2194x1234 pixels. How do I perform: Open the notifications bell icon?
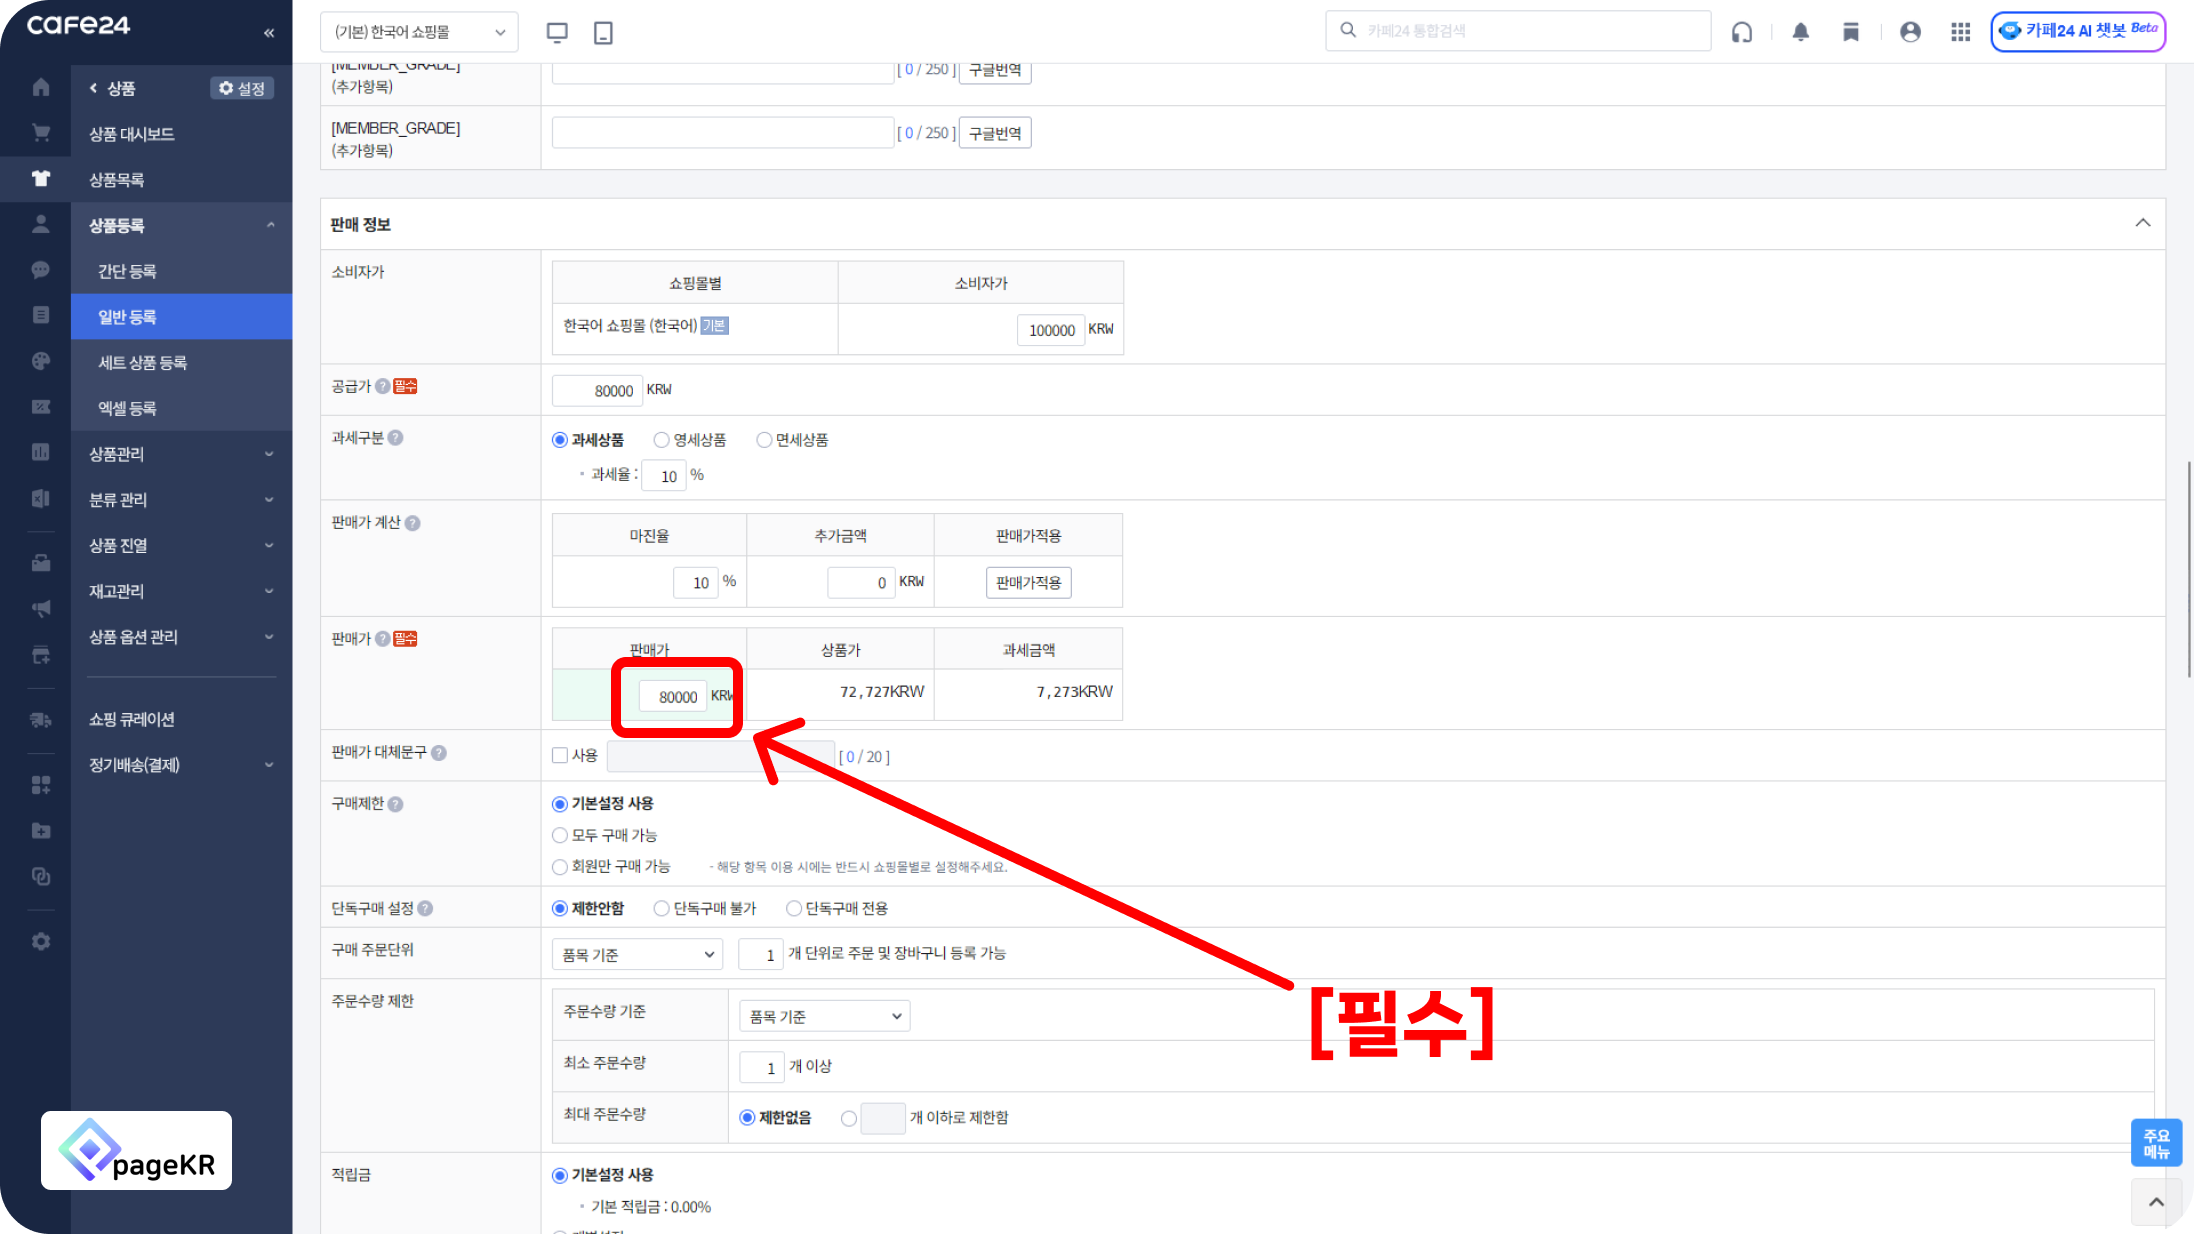coord(1800,32)
